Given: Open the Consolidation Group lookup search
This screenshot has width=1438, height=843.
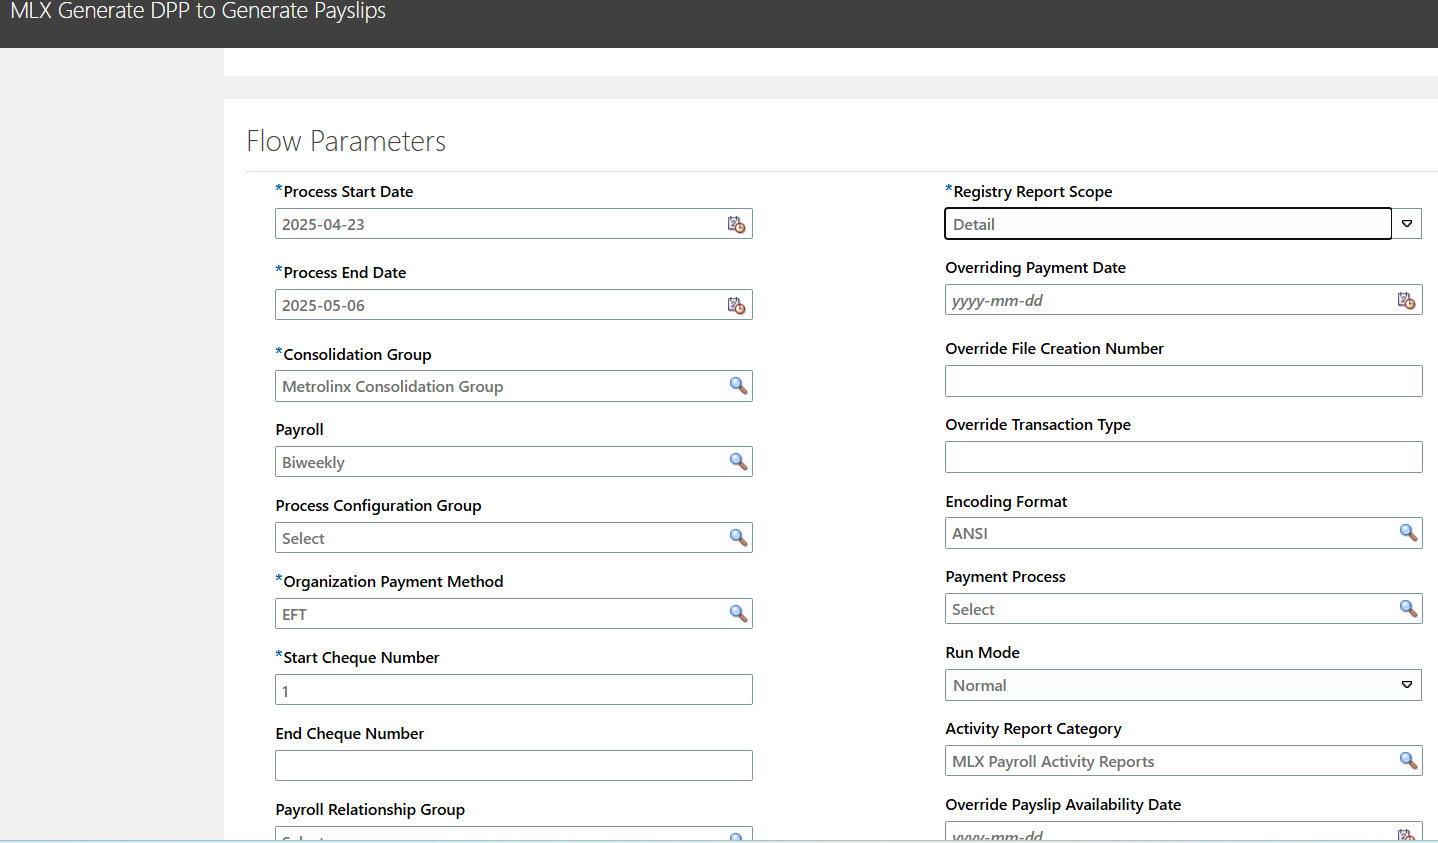Looking at the screenshot, I should (x=738, y=386).
